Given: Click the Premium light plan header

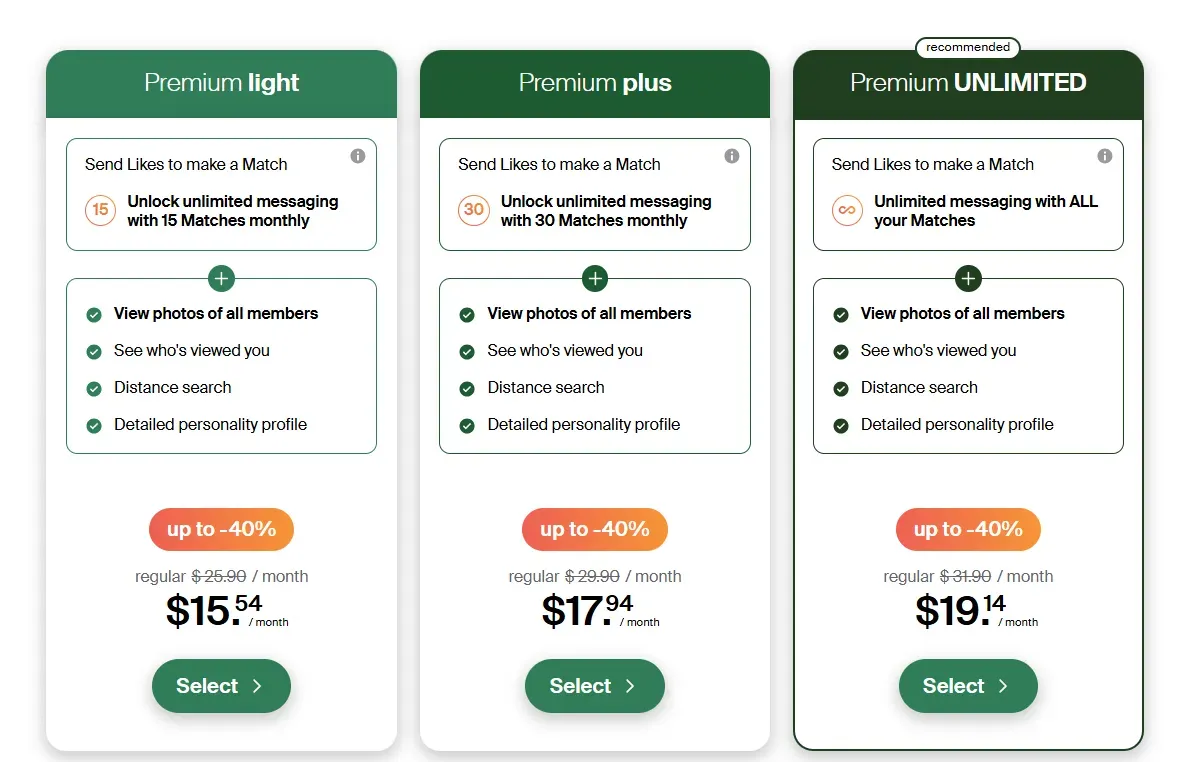Looking at the screenshot, I should 221,83.
